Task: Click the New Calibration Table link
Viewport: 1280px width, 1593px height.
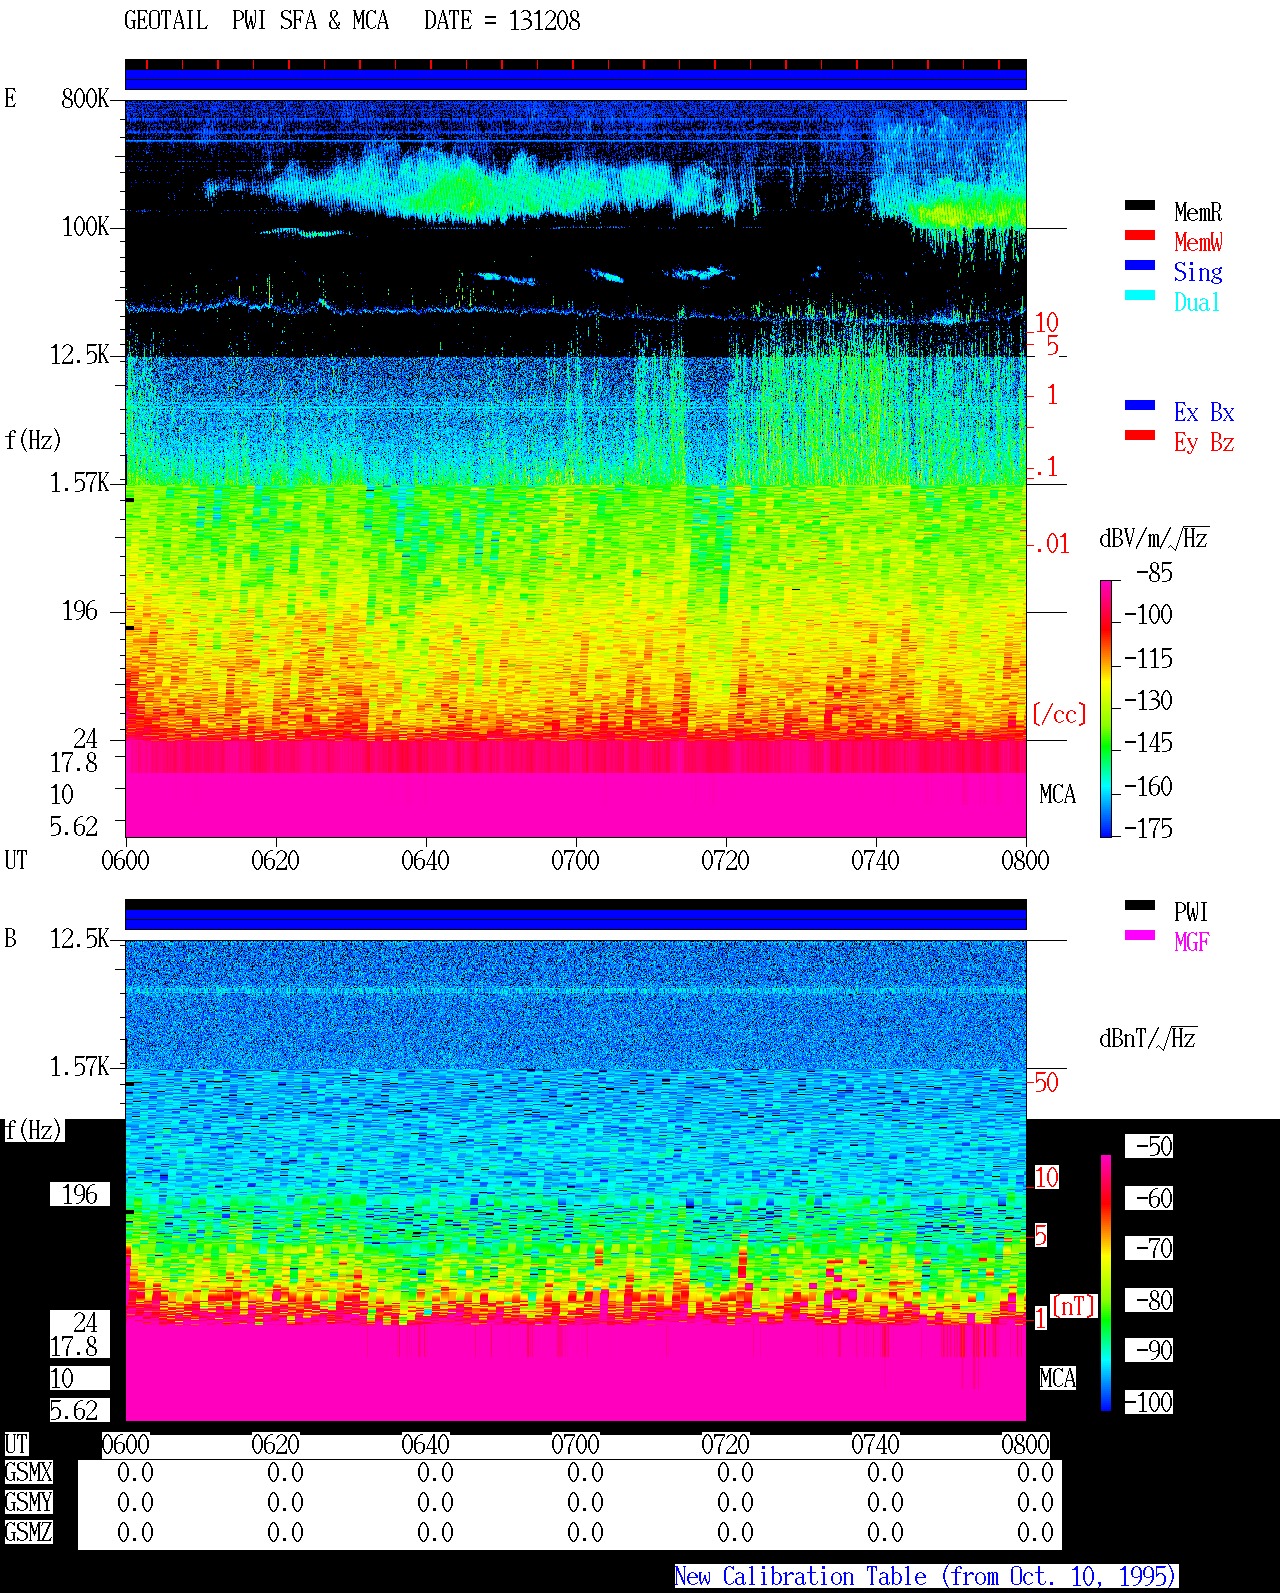Action: tap(926, 1577)
